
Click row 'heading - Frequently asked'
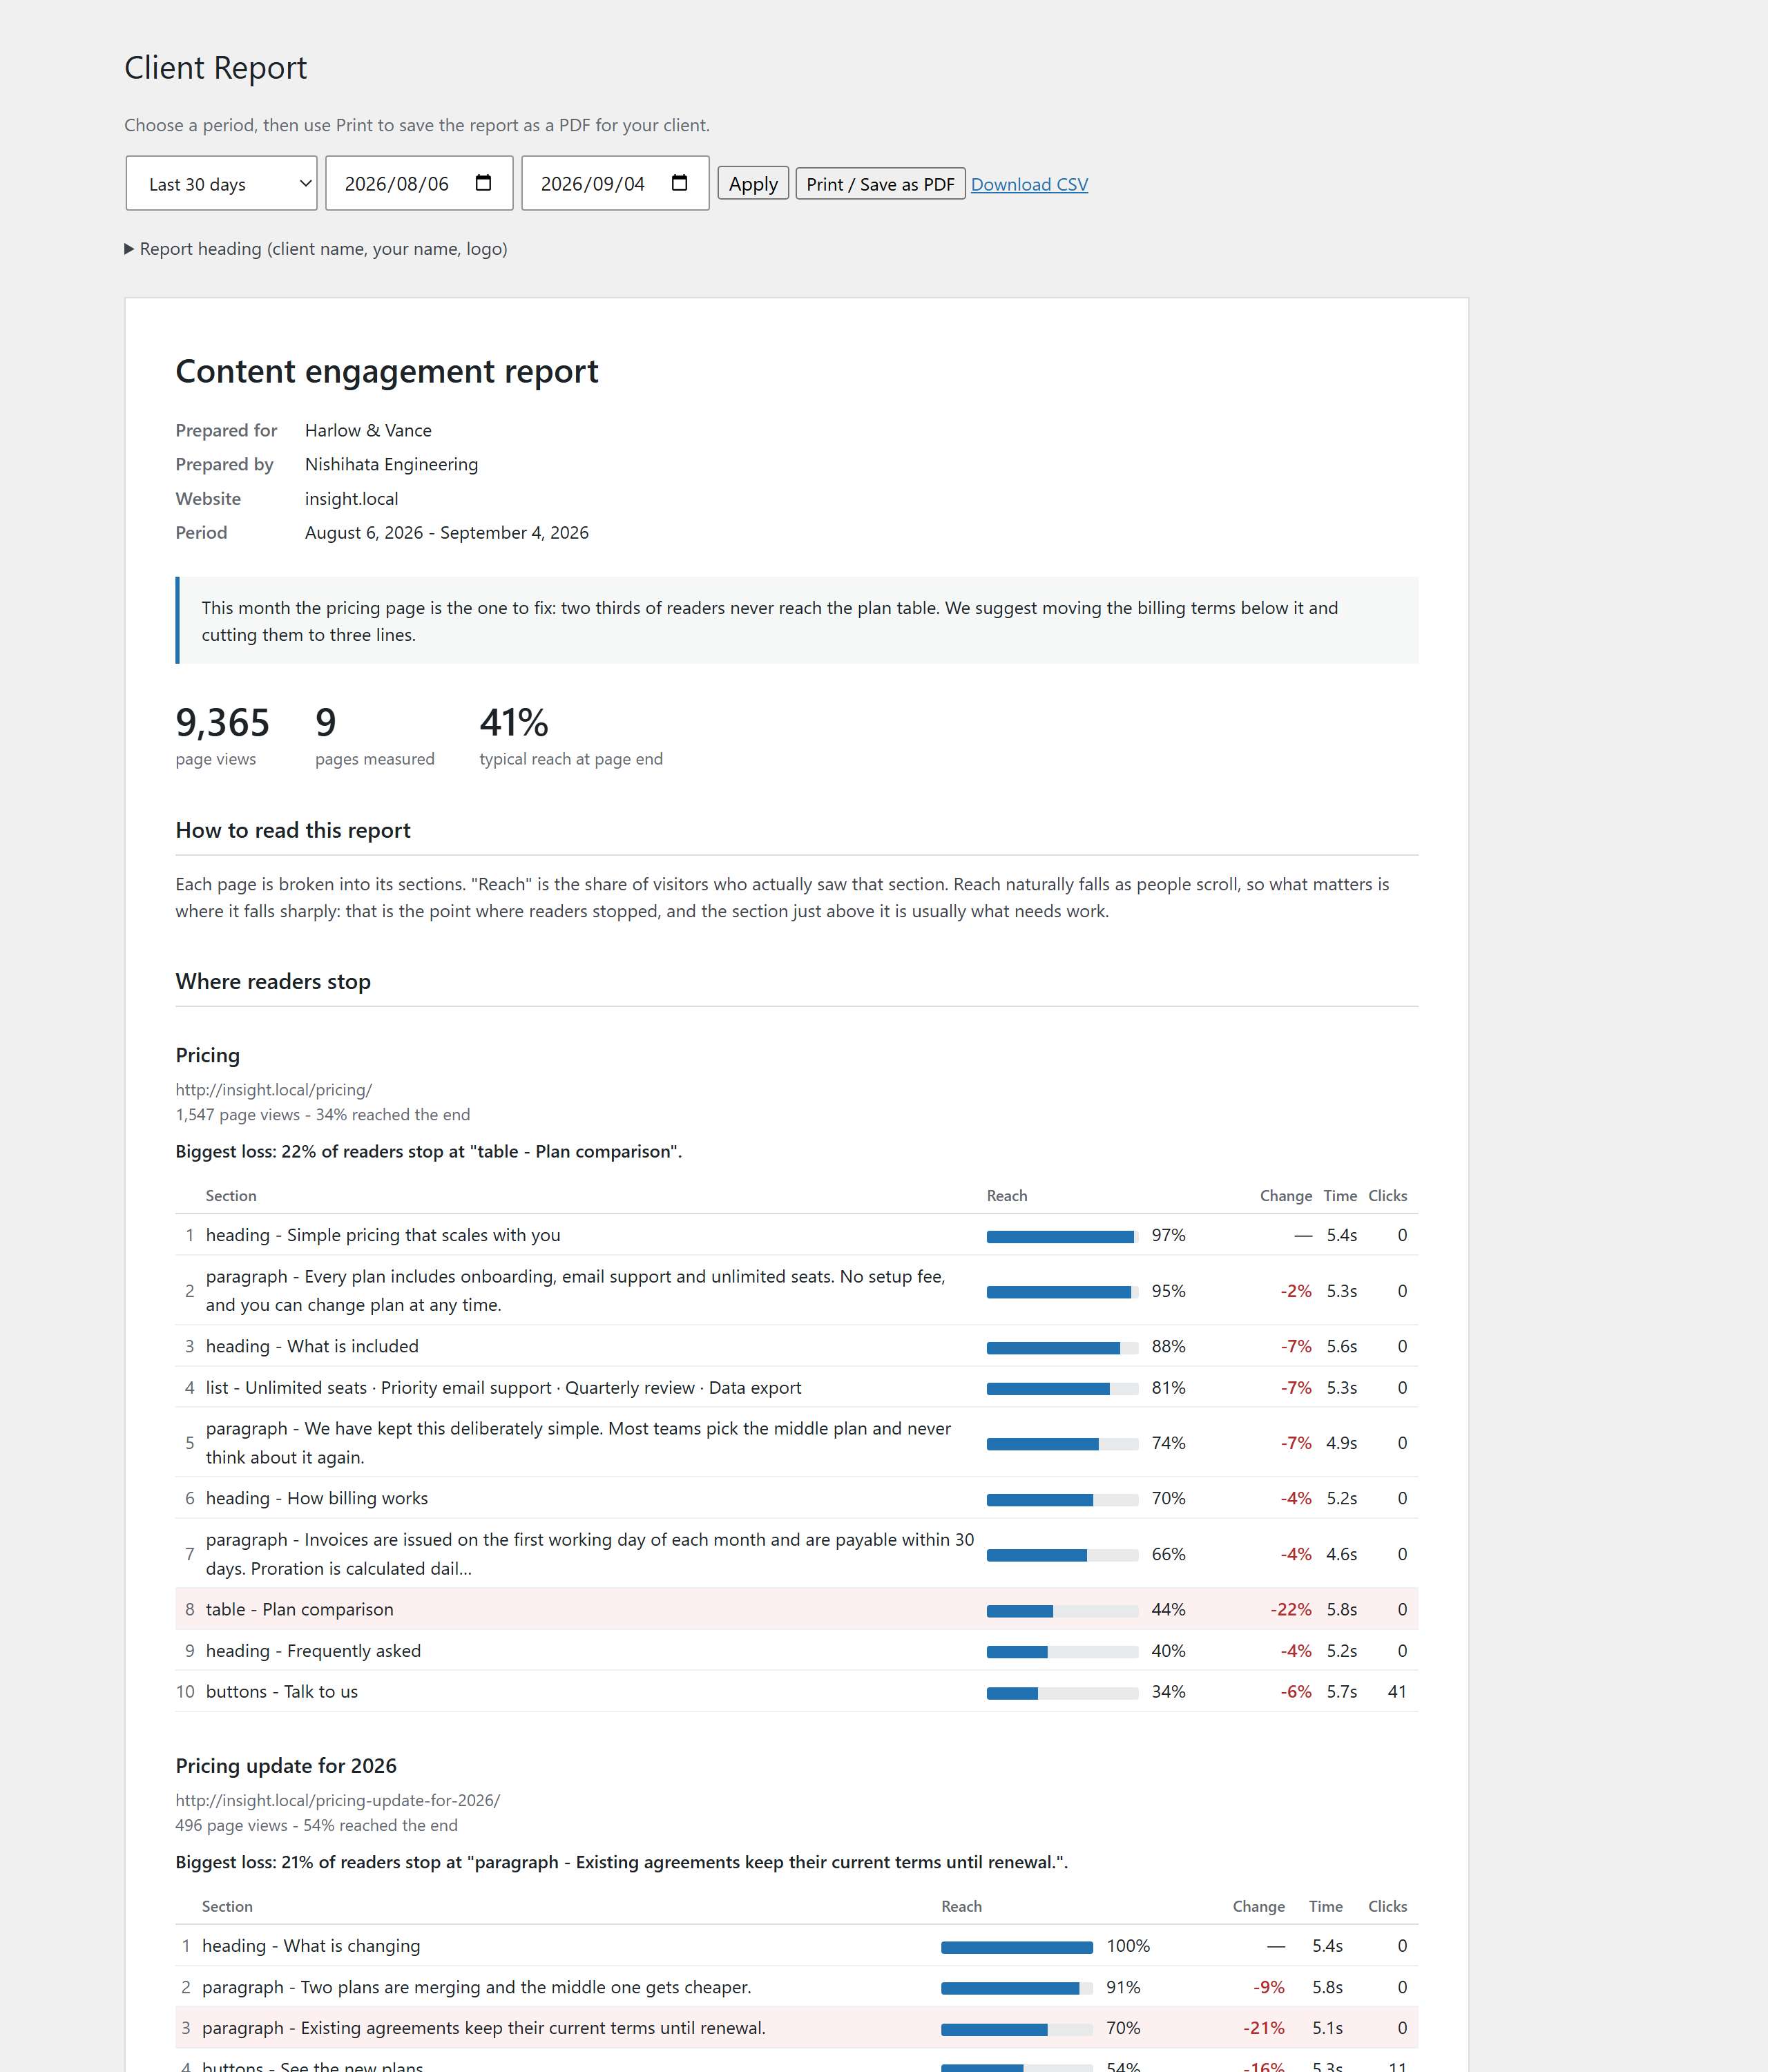[796, 1651]
